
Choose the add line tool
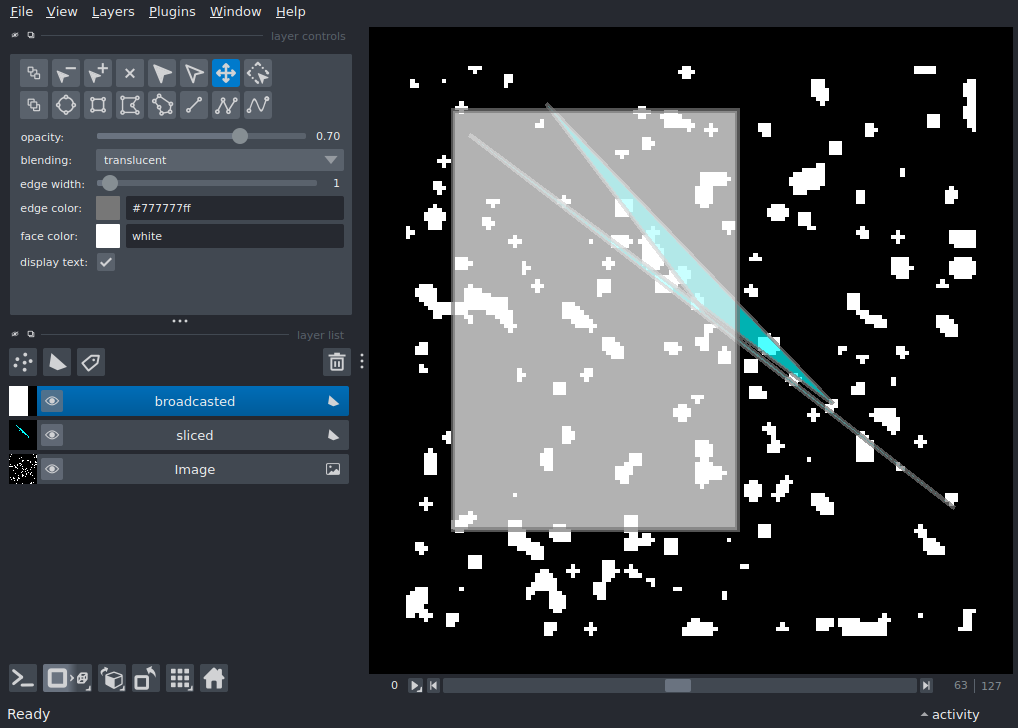pos(194,105)
